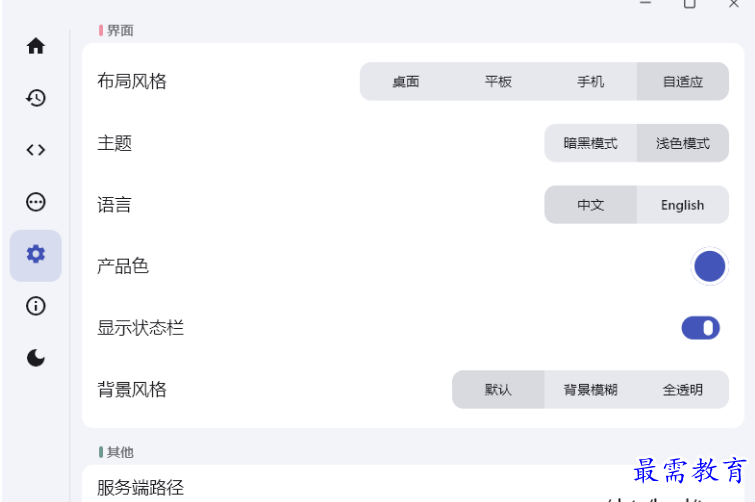Click the moon dark mode icon
The height and width of the screenshot is (502, 755).
pyautogui.click(x=36, y=358)
